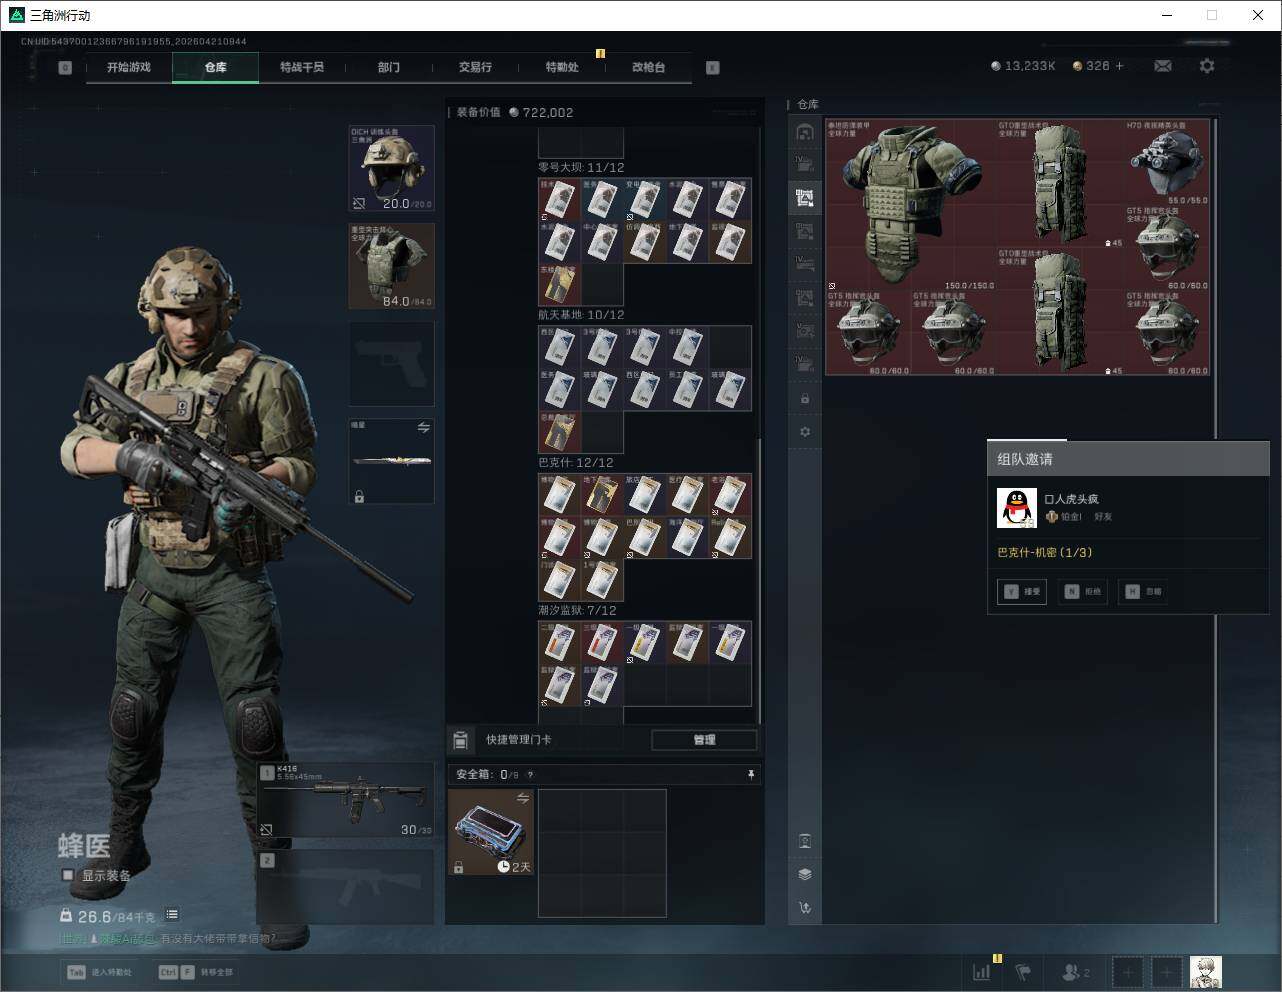Screen dimensions: 1282x992
Task: Click the Q previous-tab key icon
Action: click(65, 68)
